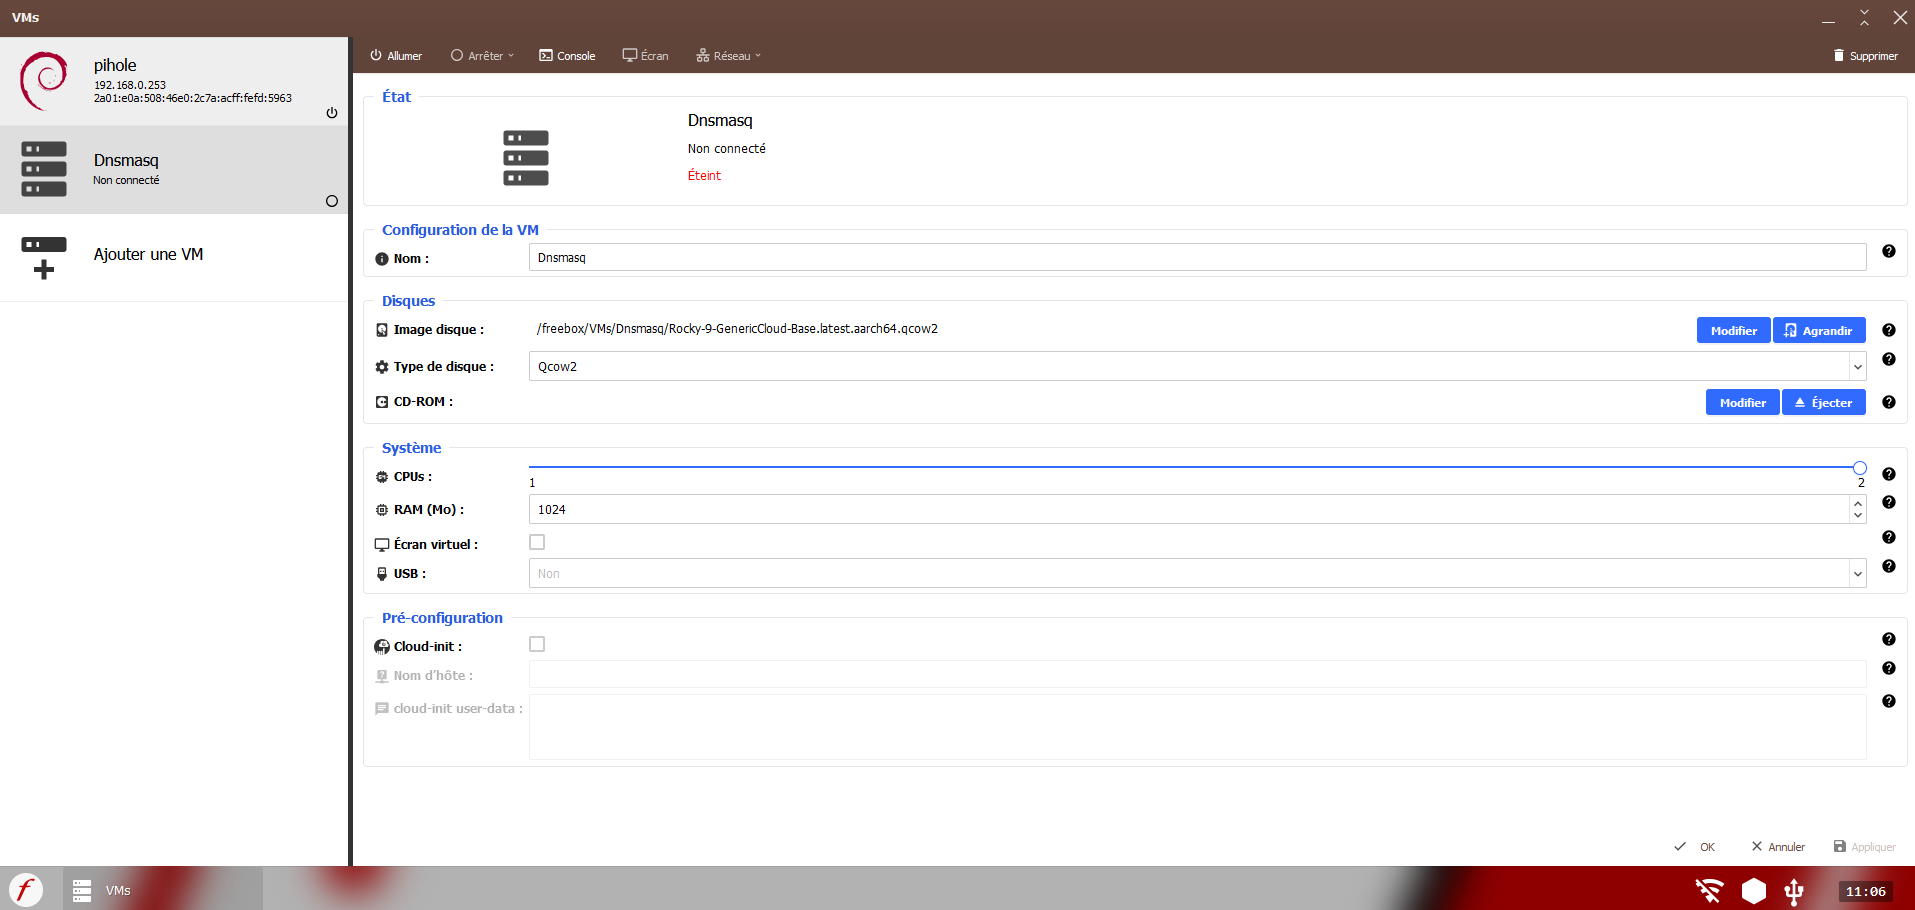Toggle the Dnsmasq VM power state circle
The height and width of the screenshot is (910, 1915).
[x=331, y=201]
